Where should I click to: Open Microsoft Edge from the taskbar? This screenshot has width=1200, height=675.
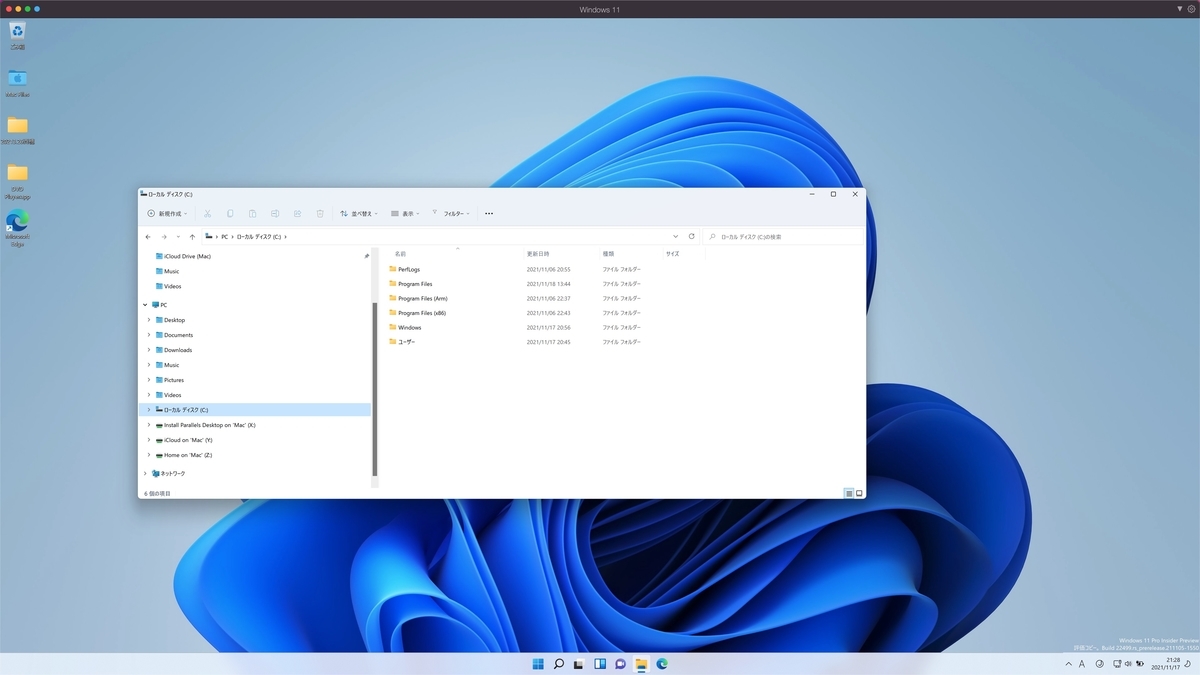coord(661,664)
